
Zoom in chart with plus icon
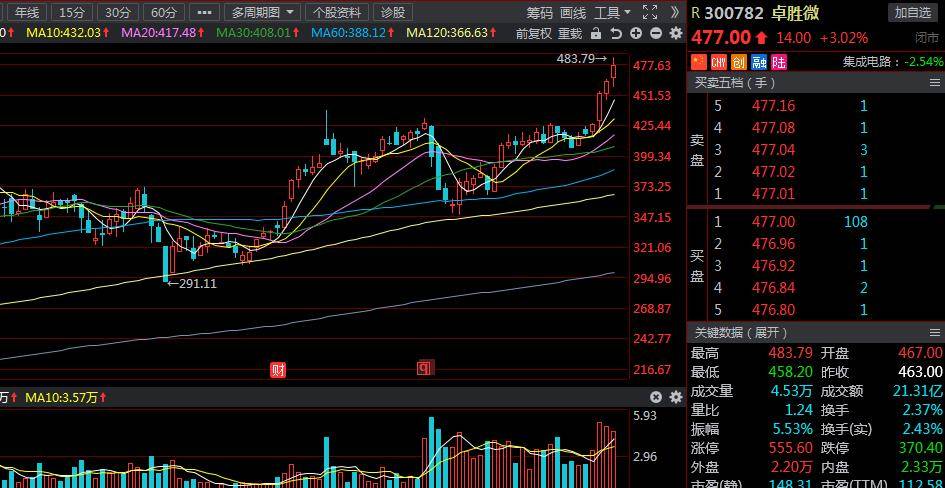636,33
